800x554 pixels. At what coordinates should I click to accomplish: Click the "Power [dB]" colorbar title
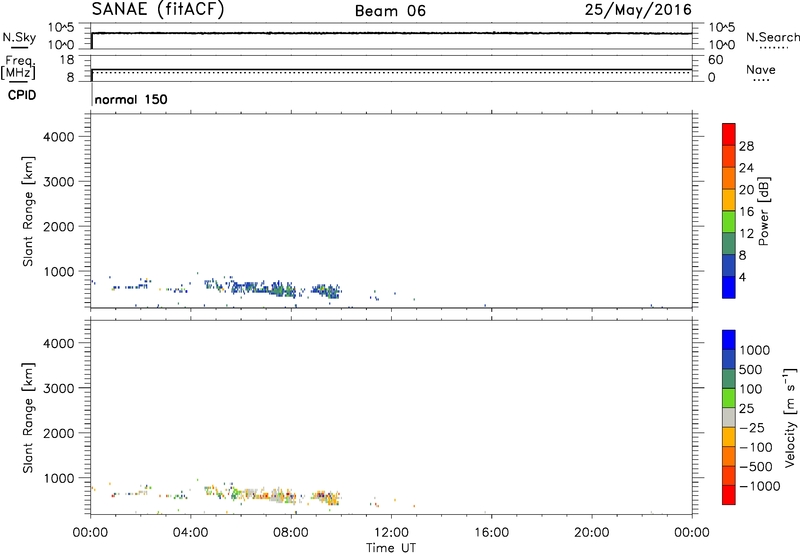[x=764, y=211]
